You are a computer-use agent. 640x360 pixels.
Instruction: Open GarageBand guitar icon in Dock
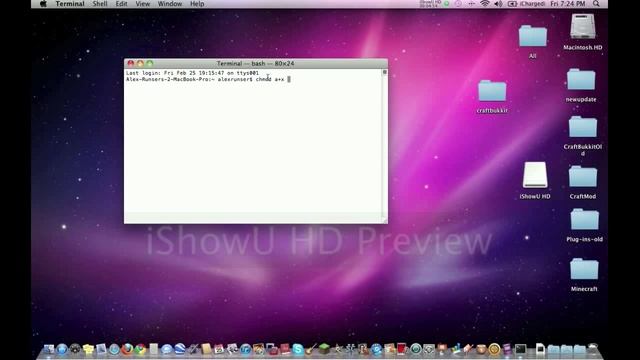[x=311, y=349]
